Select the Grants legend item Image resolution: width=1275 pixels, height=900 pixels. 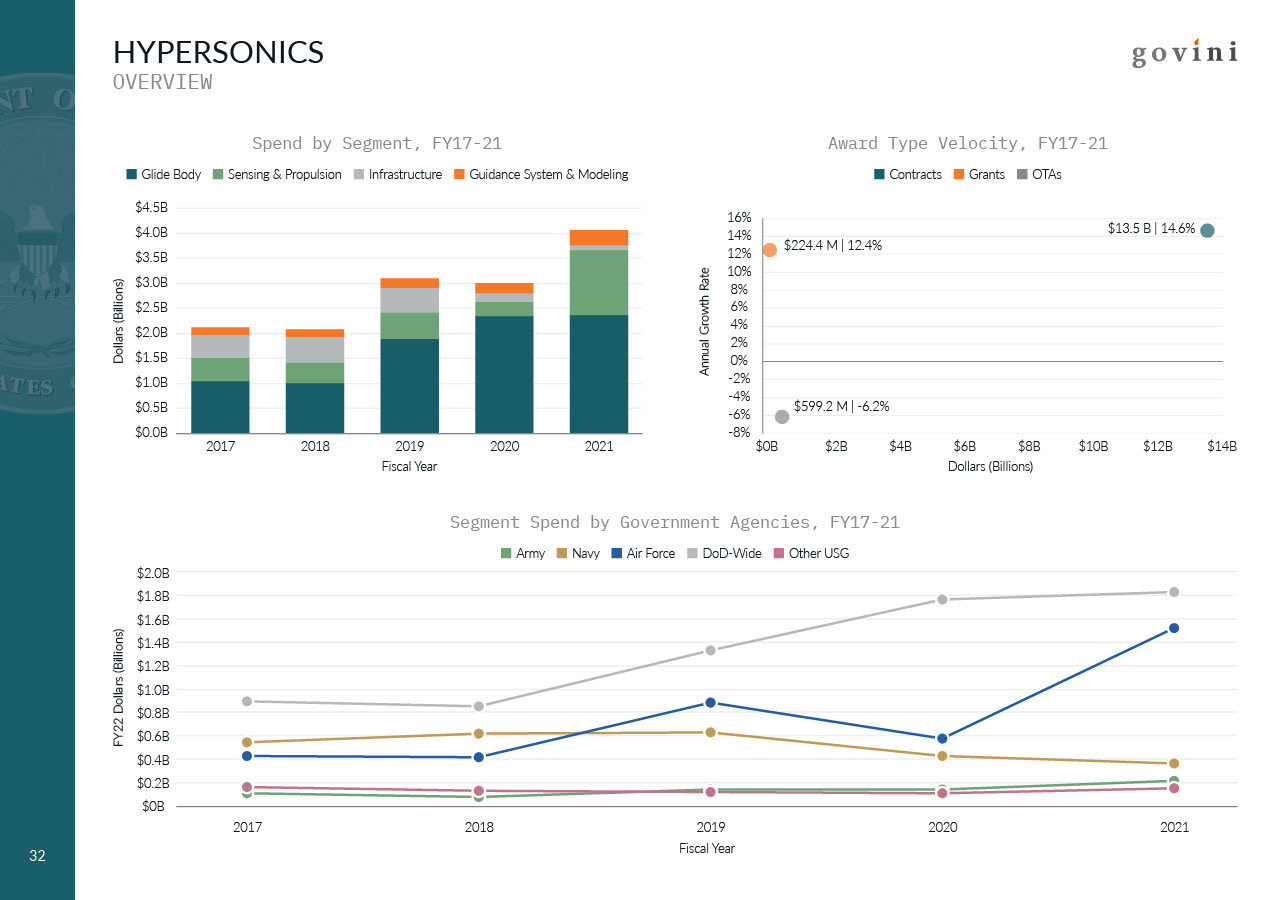click(979, 174)
